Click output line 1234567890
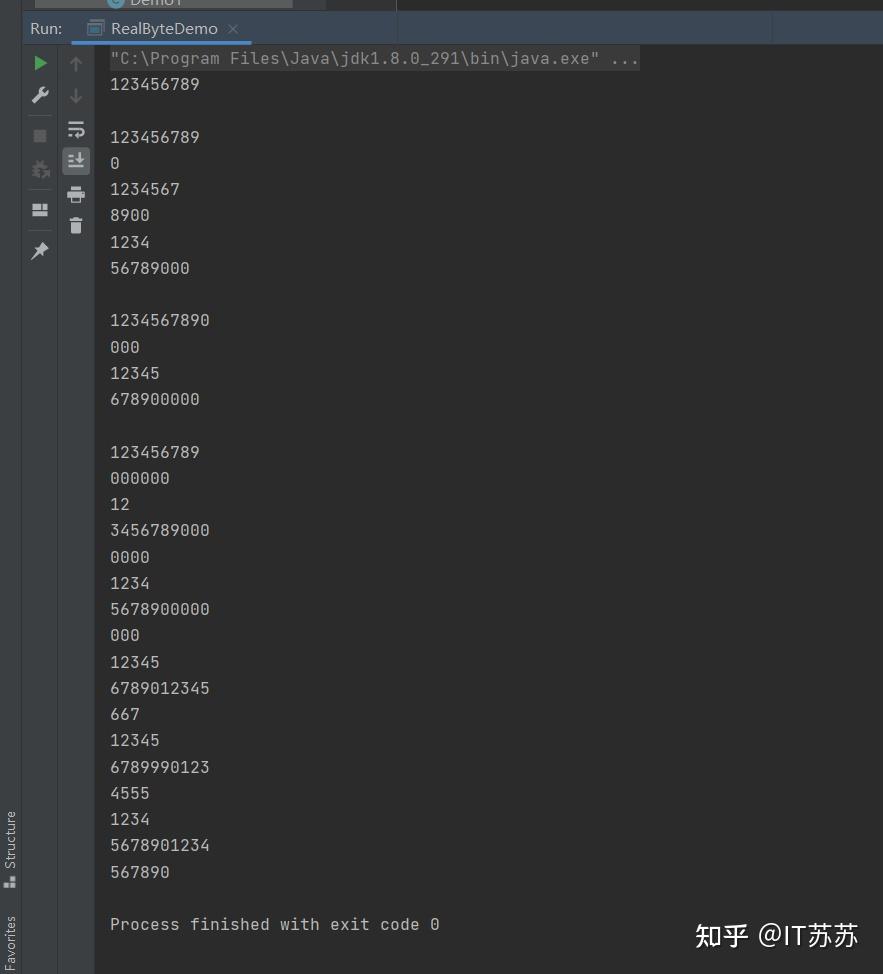Screen dimensions: 883x974 pos(160,320)
